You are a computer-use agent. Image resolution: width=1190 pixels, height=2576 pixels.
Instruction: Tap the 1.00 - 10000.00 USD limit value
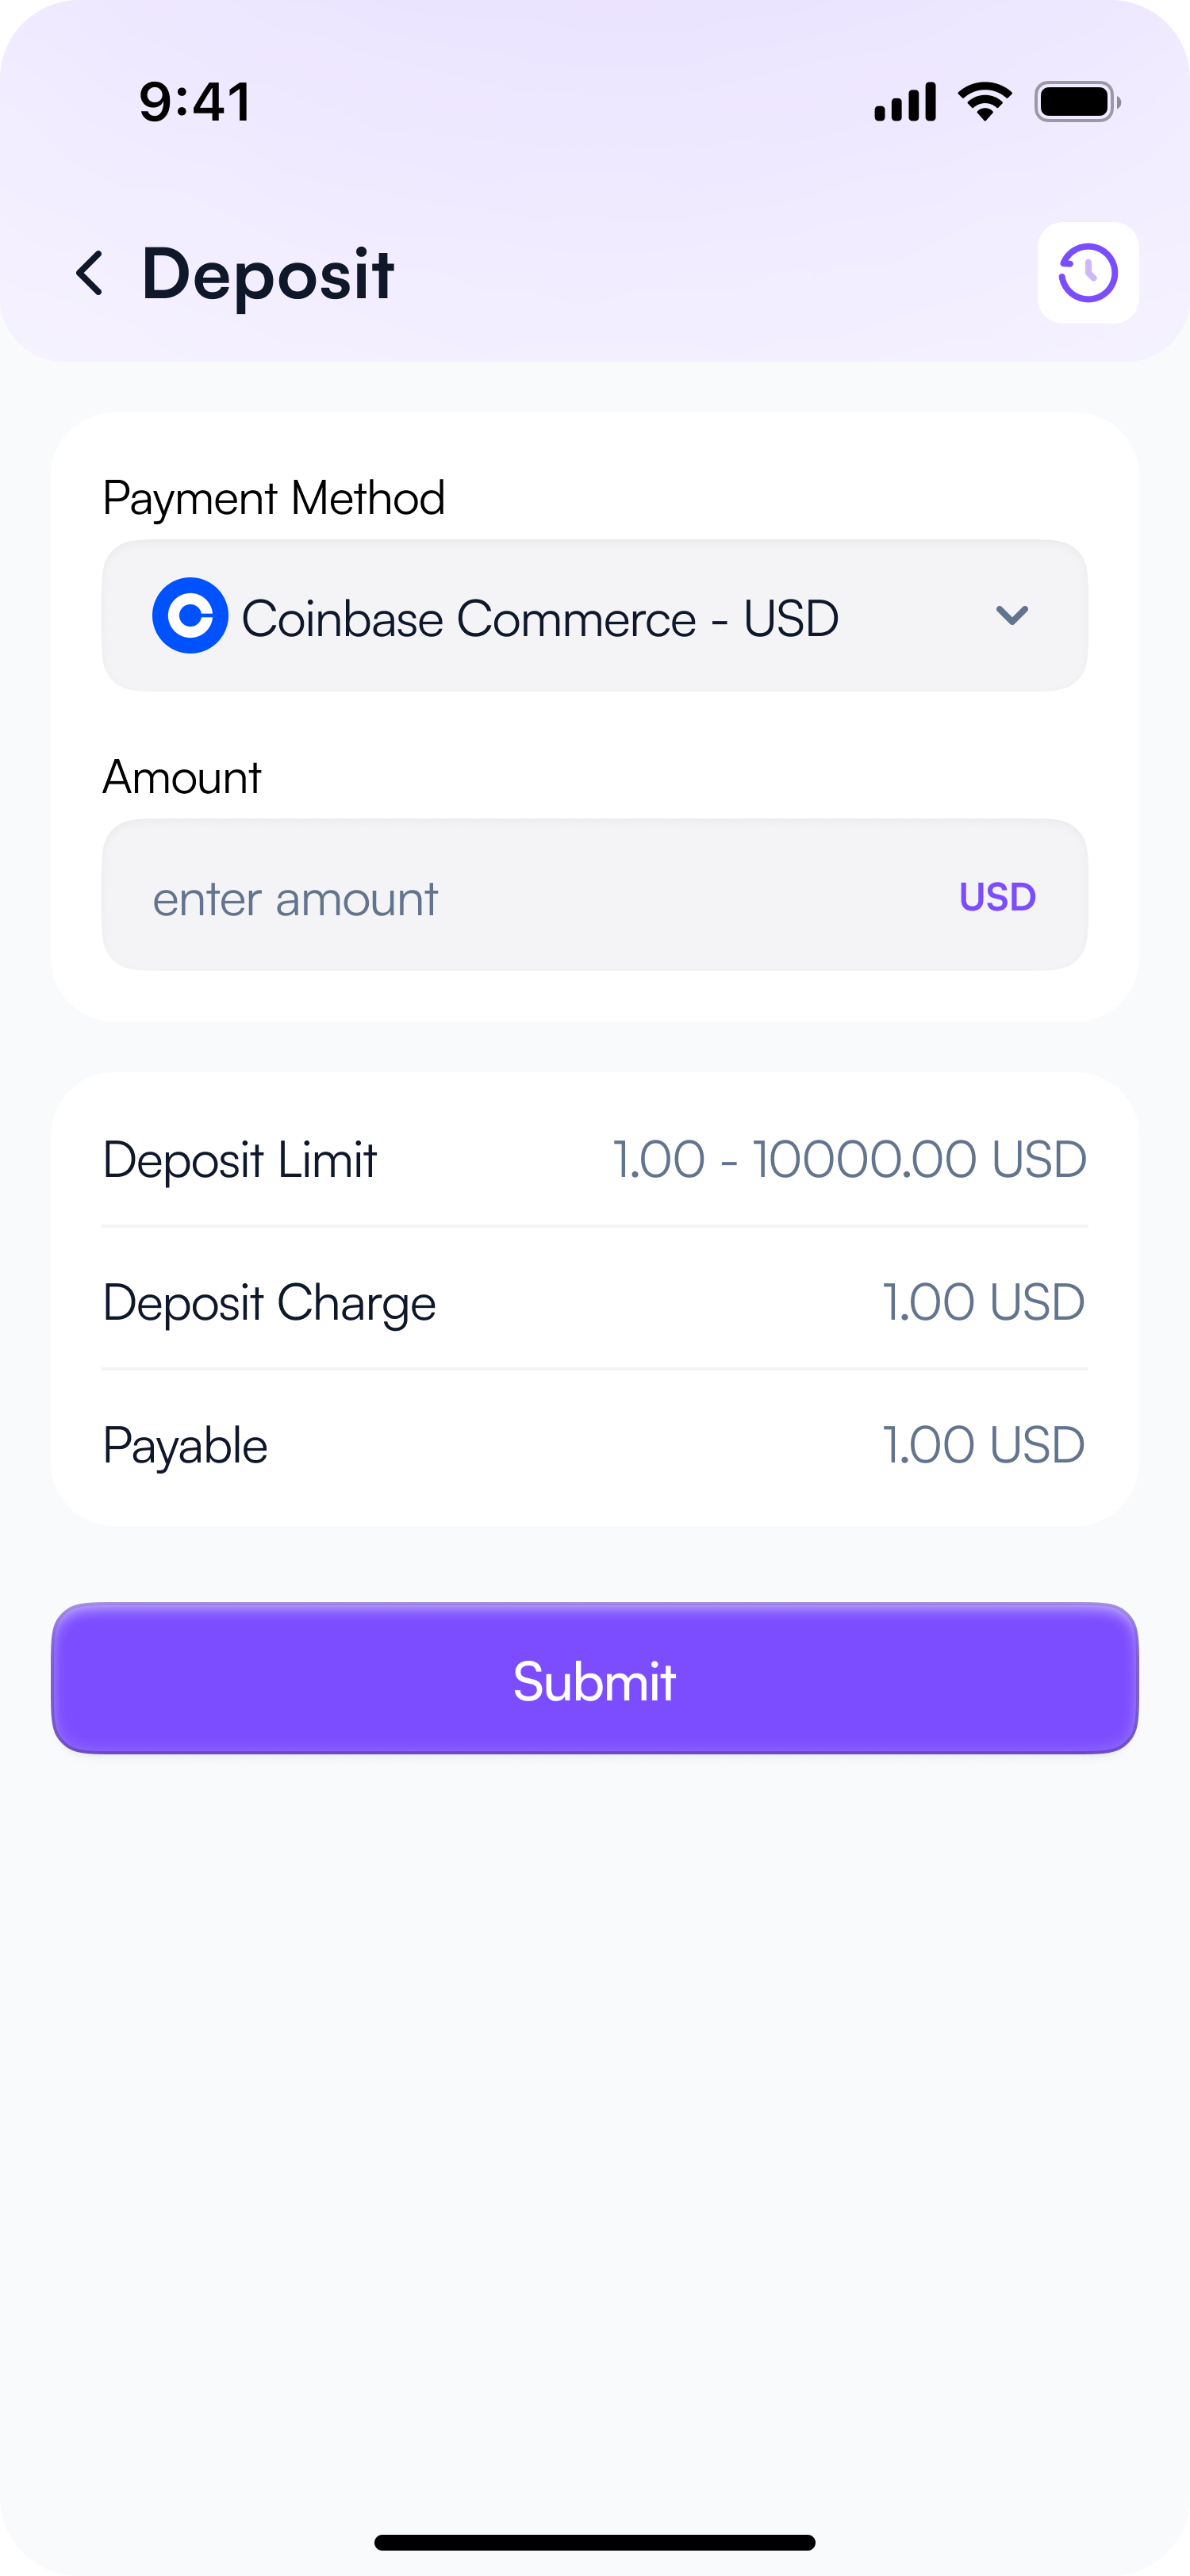[849, 1160]
